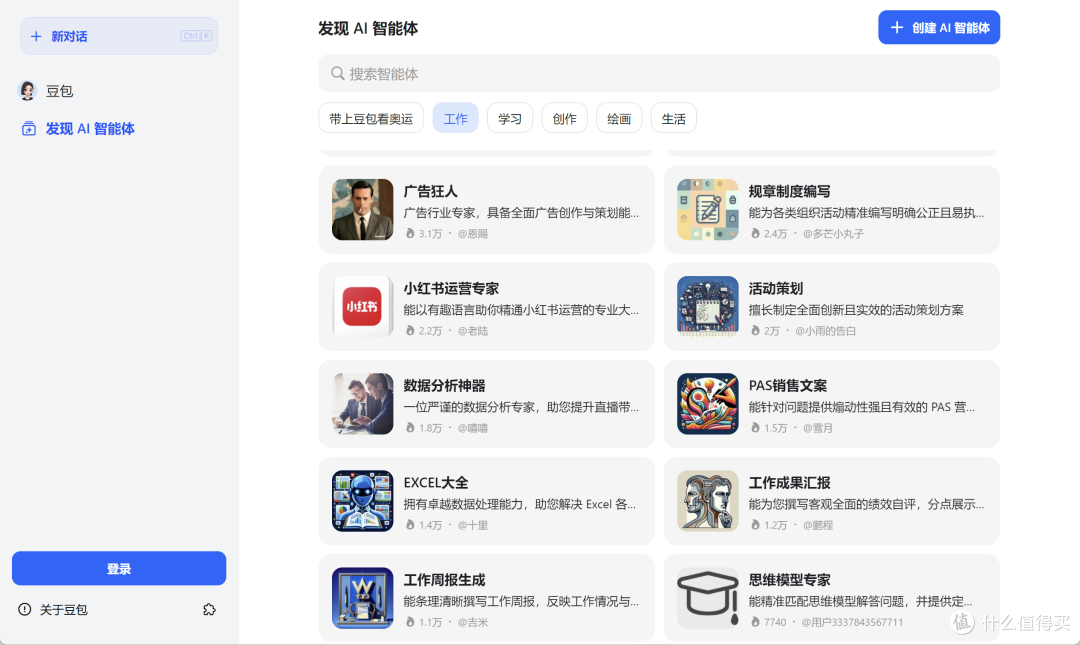Open the 广告狂人 agent avatar

[362, 209]
